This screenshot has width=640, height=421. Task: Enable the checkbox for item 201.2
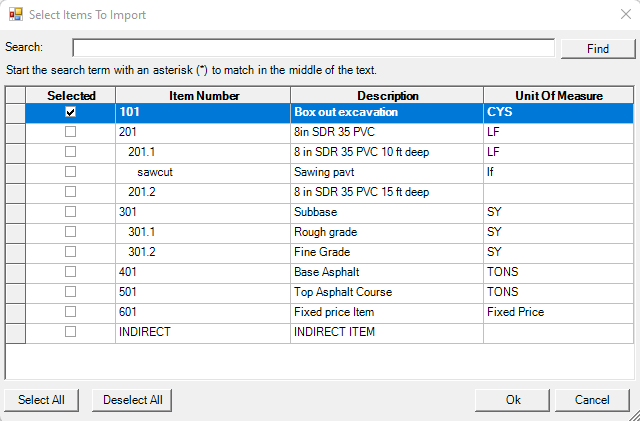(x=71, y=192)
